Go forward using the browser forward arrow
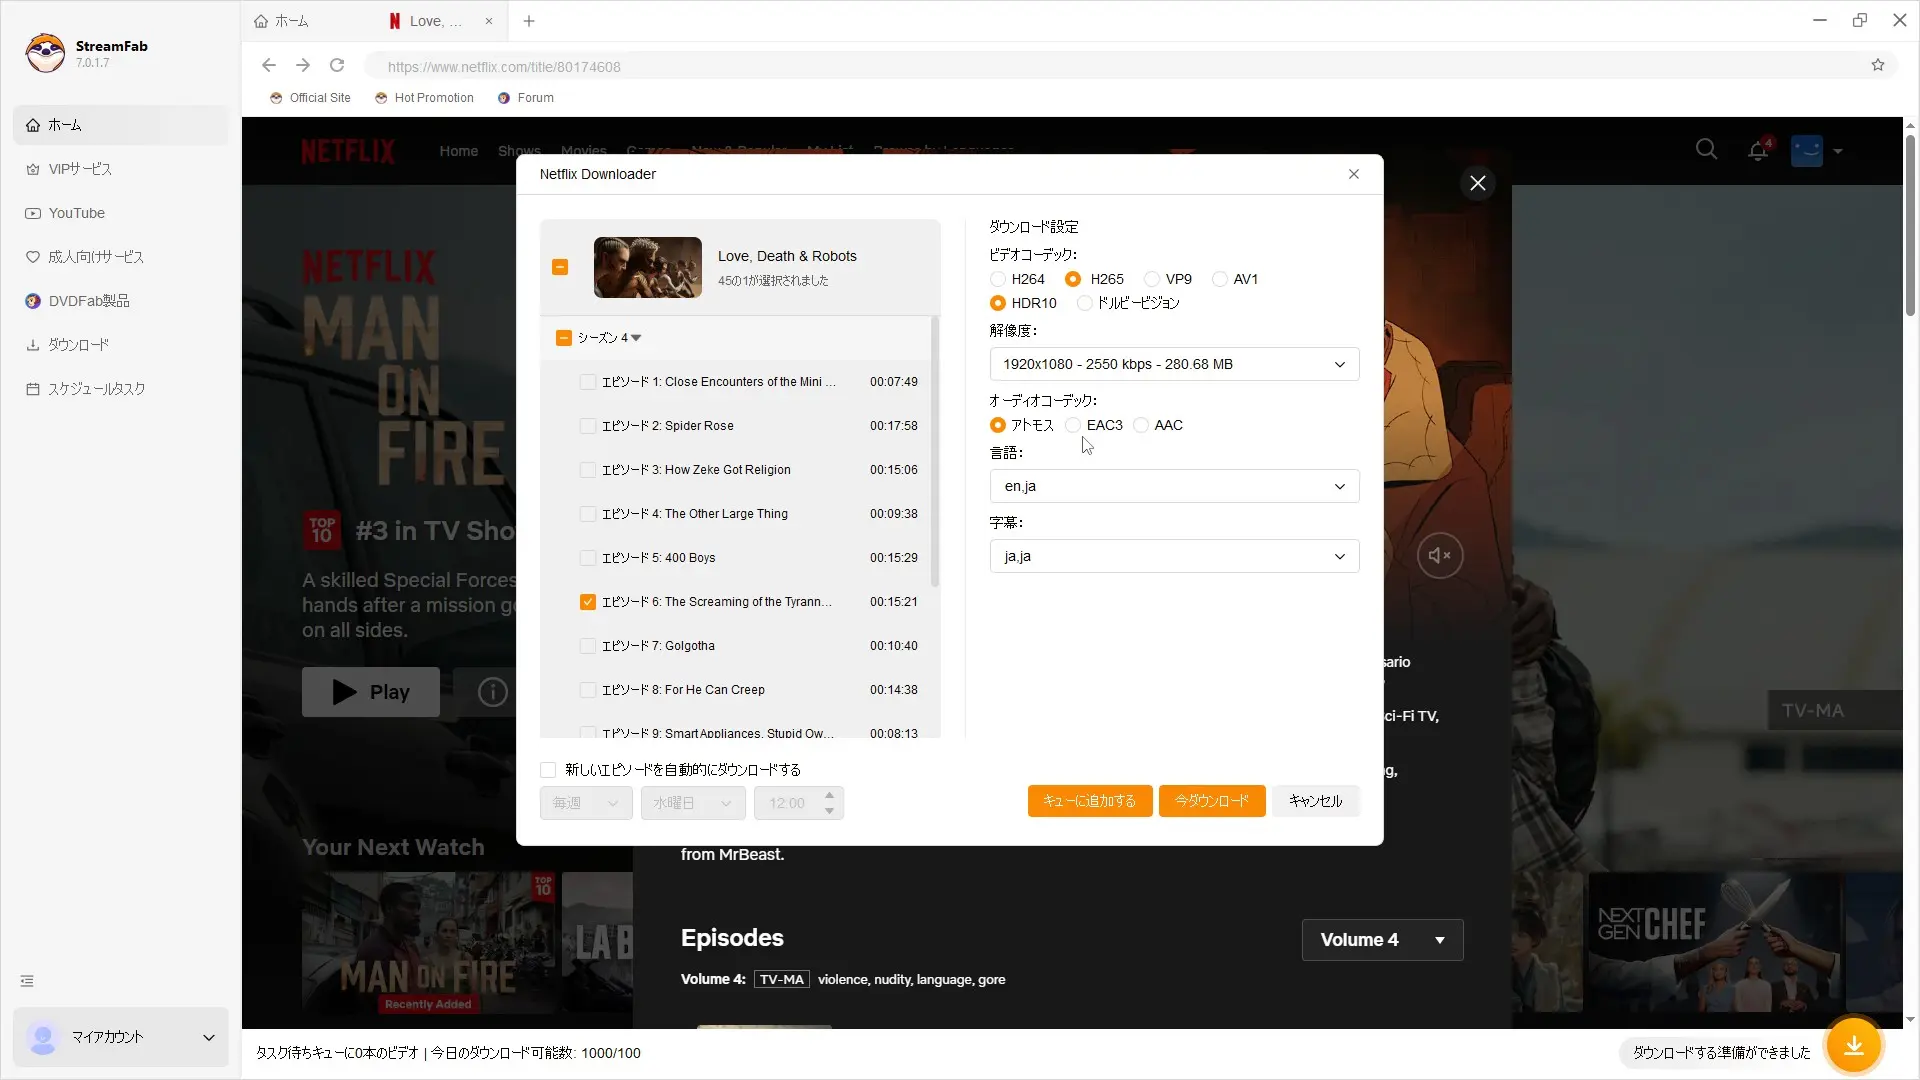This screenshot has width=1920, height=1080. click(x=303, y=66)
